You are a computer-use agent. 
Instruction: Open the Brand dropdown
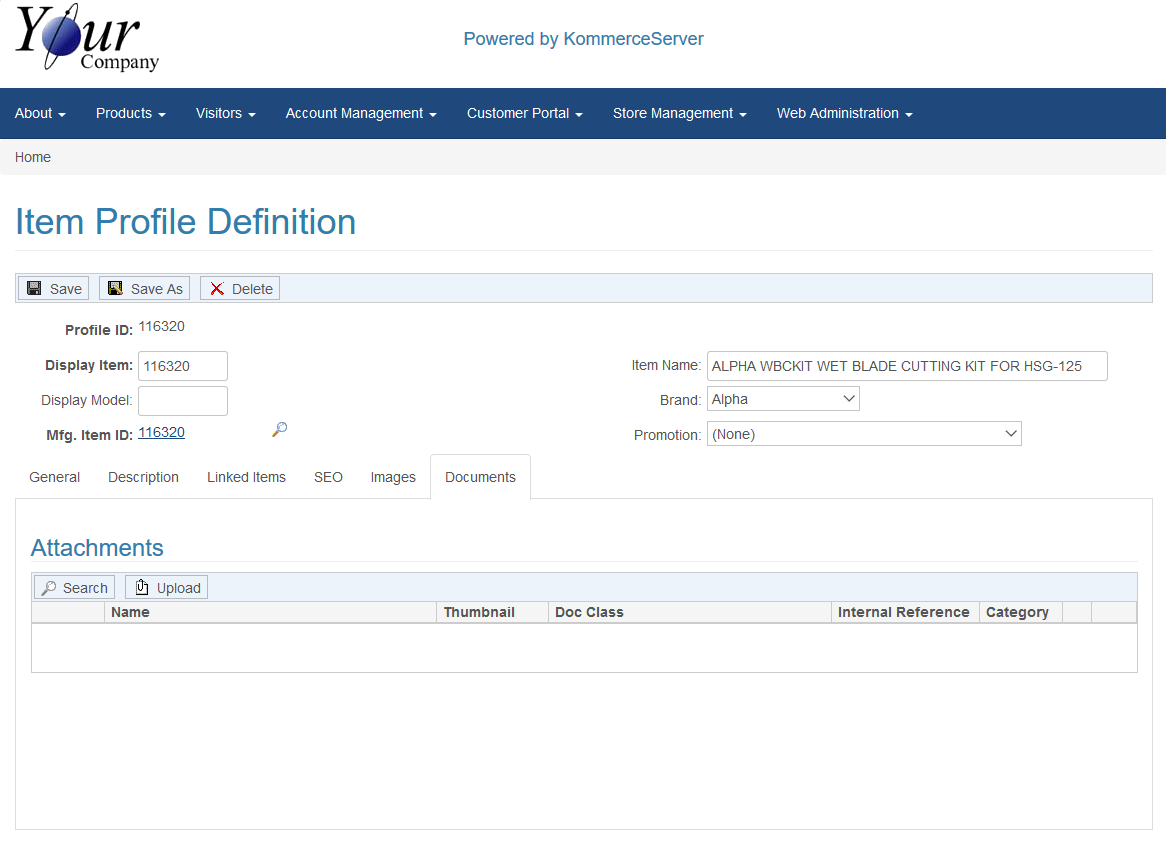tap(783, 399)
